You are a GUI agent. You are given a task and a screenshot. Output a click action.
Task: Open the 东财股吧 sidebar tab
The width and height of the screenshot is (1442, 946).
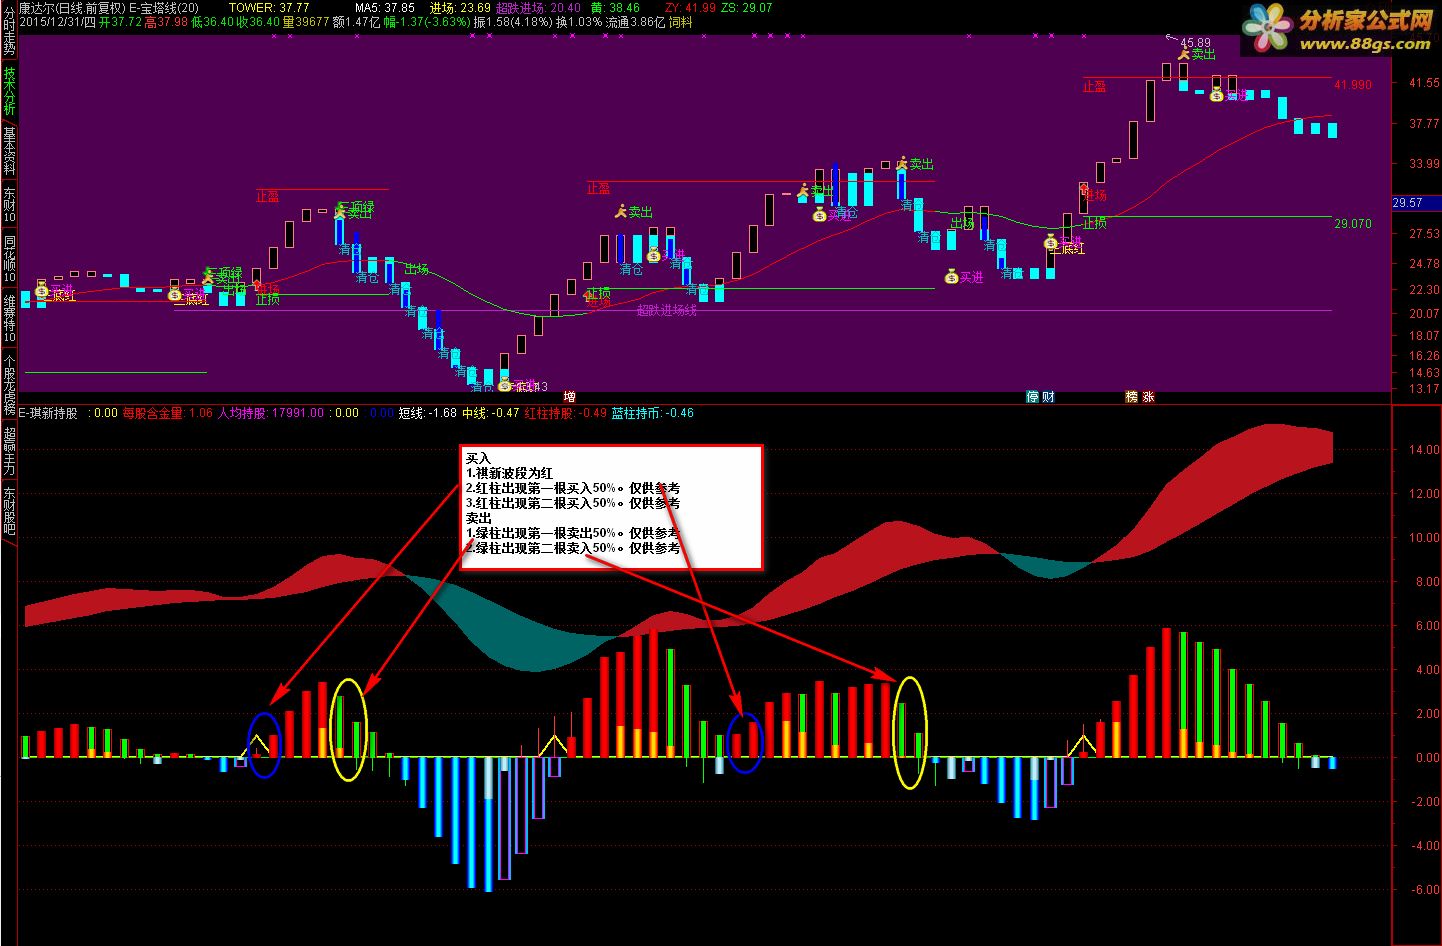pos(9,511)
